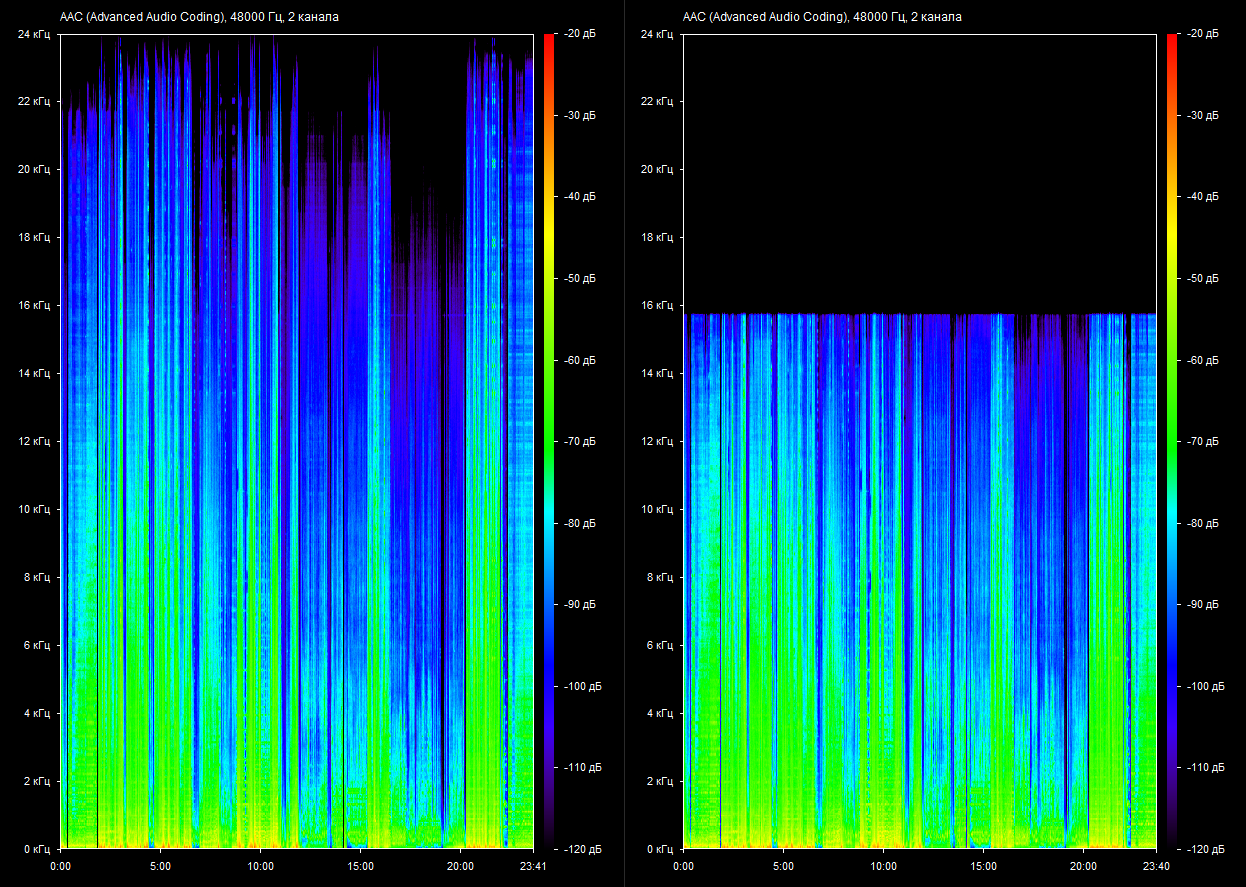Click the left spectrogram's AAC codec title
Image resolution: width=1246 pixels, height=887 pixels.
tap(199, 17)
